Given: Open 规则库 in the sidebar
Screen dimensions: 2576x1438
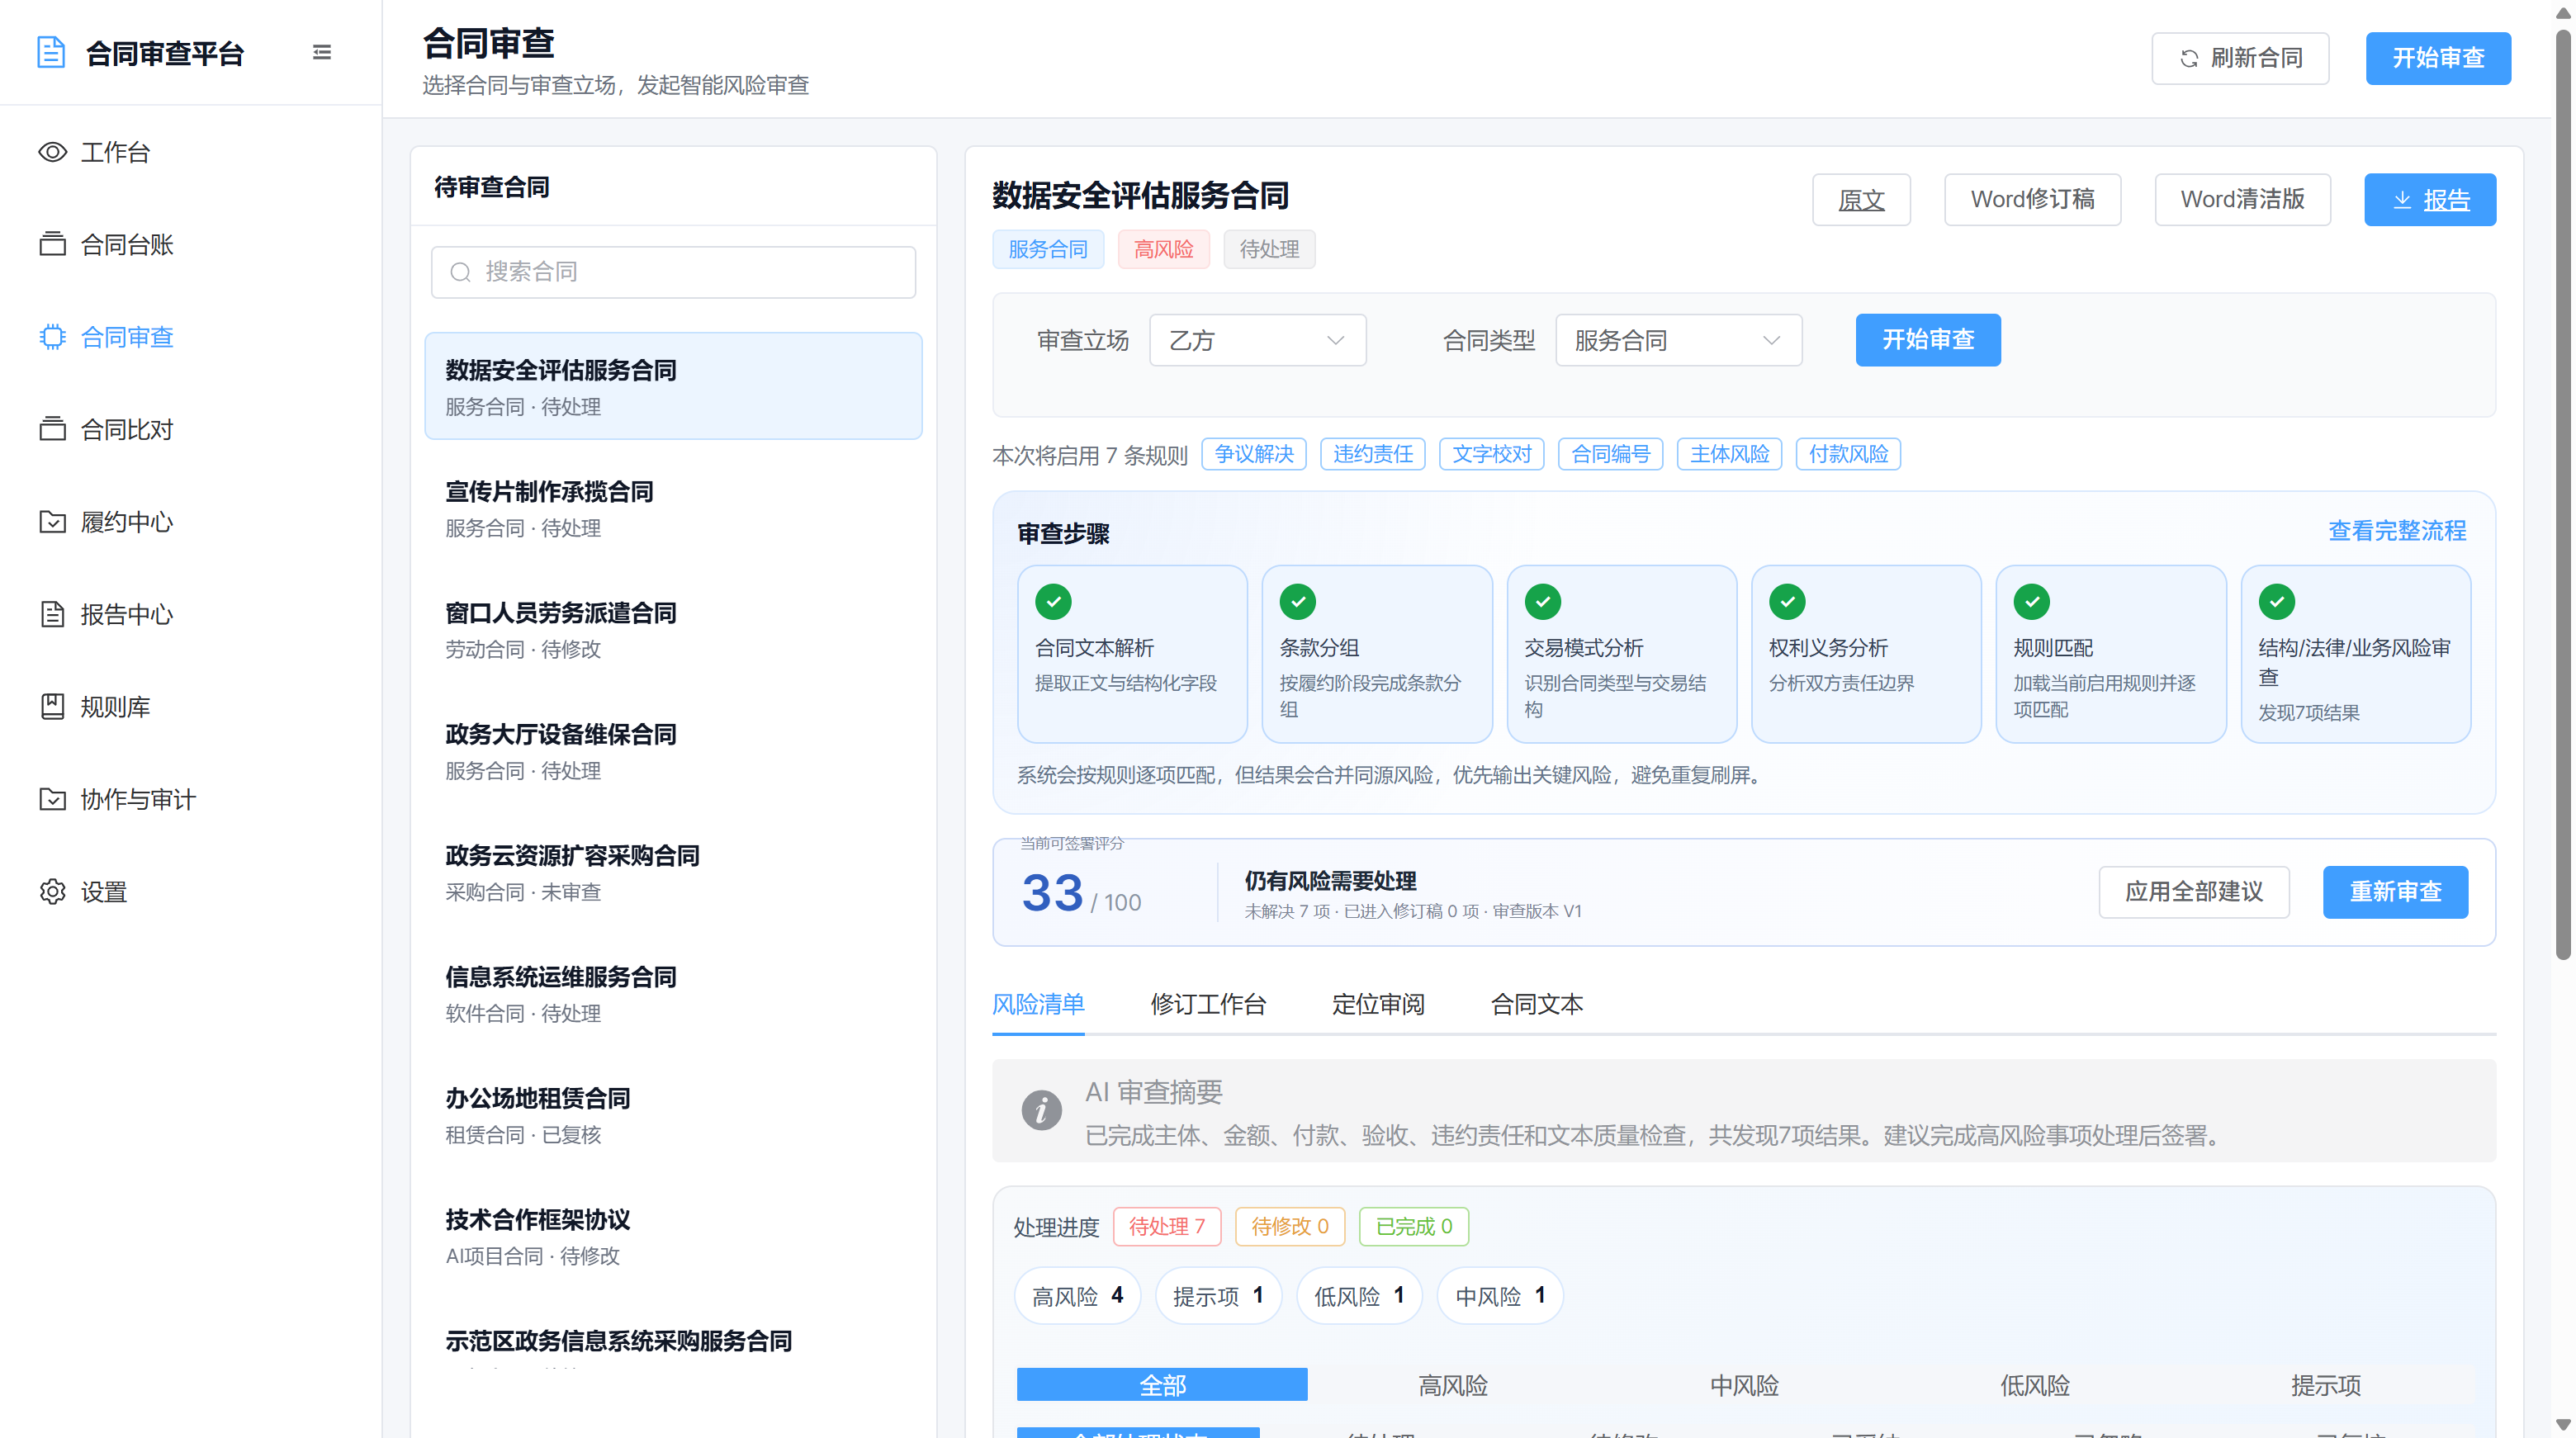Looking at the screenshot, I should tap(190, 707).
